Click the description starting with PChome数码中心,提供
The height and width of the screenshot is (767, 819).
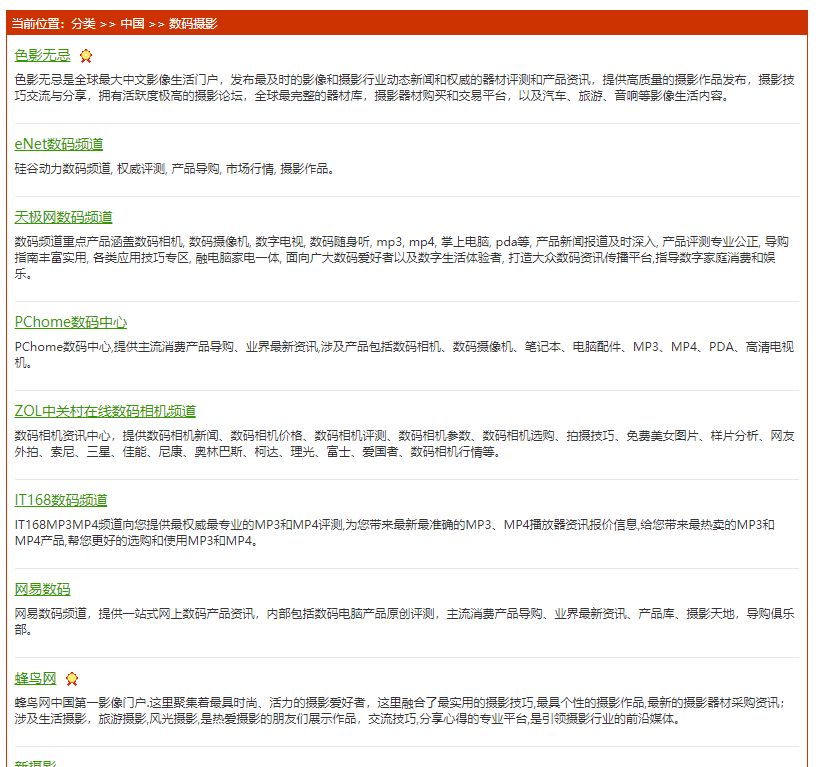click(x=404, y=354)
